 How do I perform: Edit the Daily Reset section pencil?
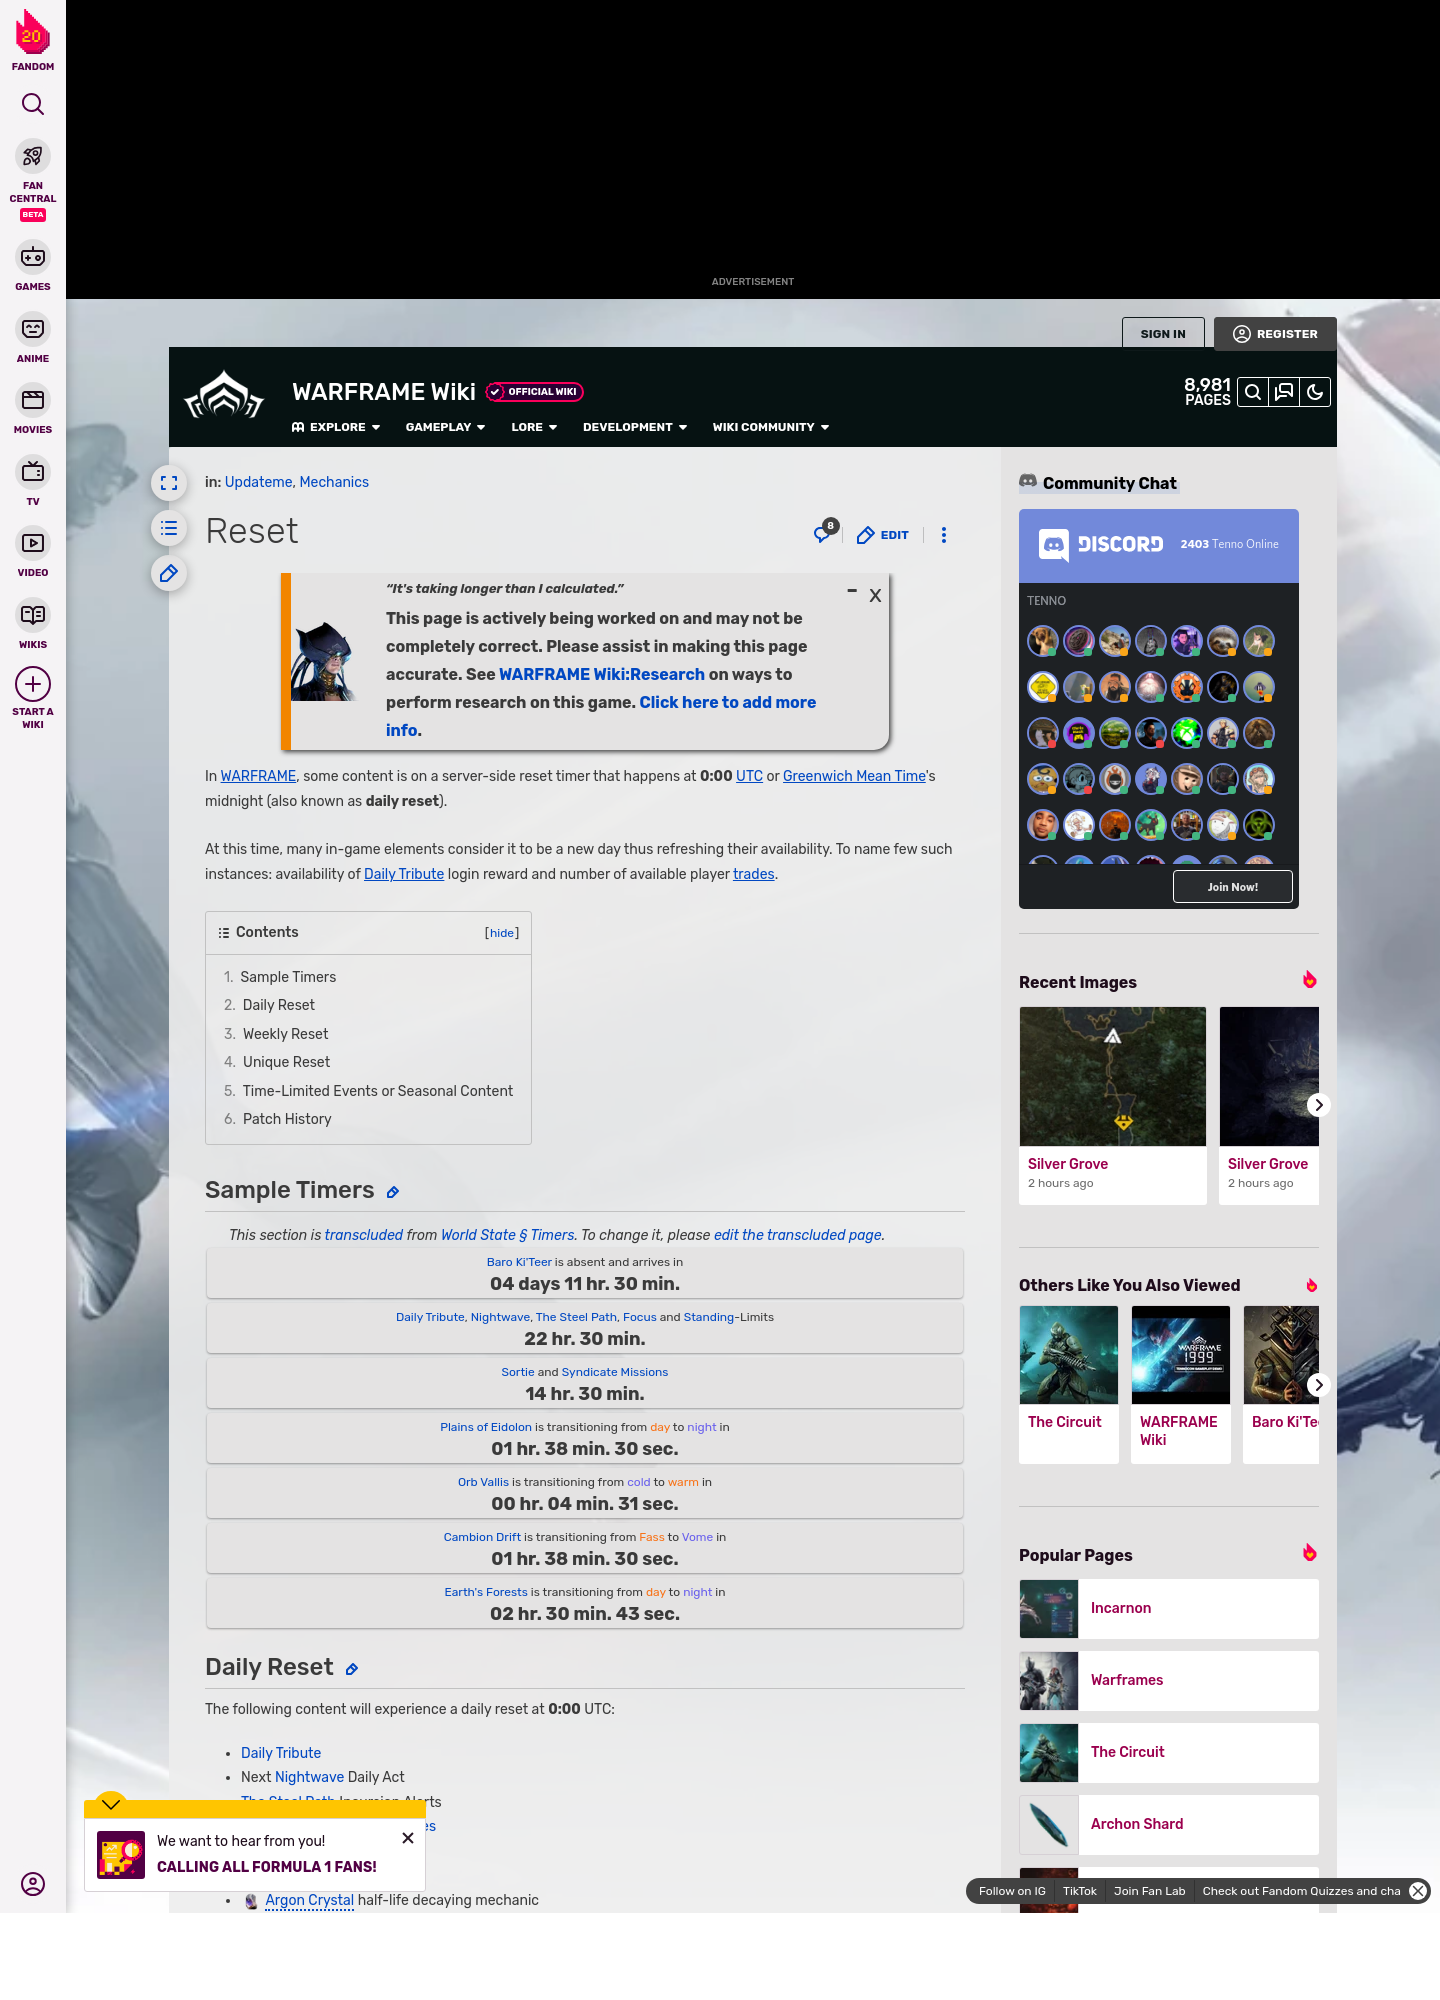point(352,1669)
